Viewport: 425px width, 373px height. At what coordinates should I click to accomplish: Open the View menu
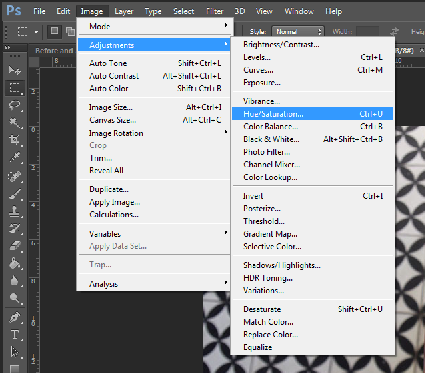[264, 11]
